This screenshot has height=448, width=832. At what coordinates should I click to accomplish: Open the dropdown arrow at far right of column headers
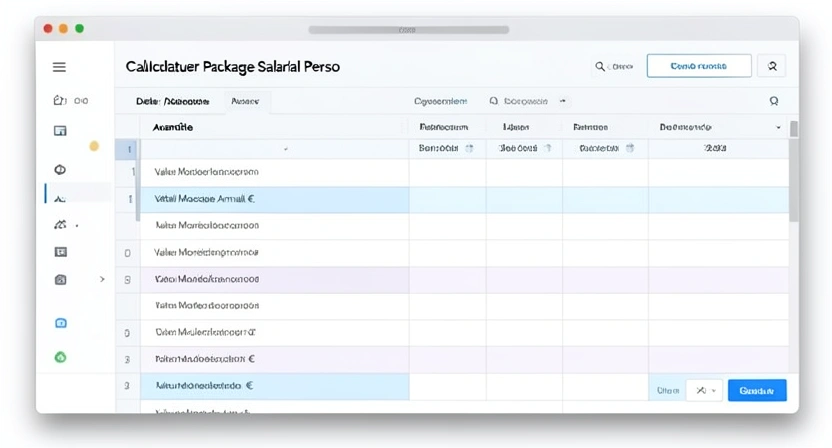tap(778, 127)
